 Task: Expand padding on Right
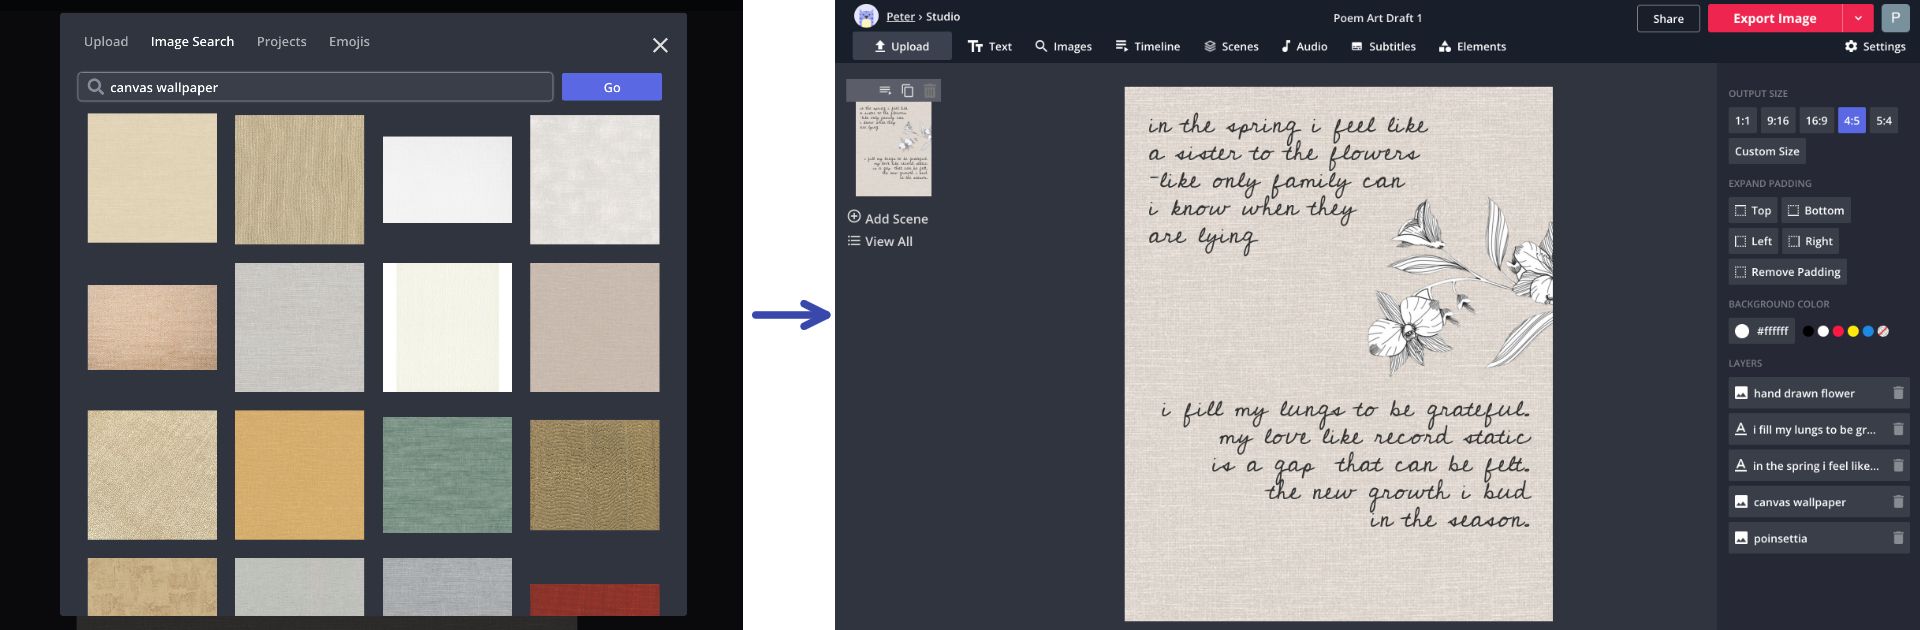1810,241
